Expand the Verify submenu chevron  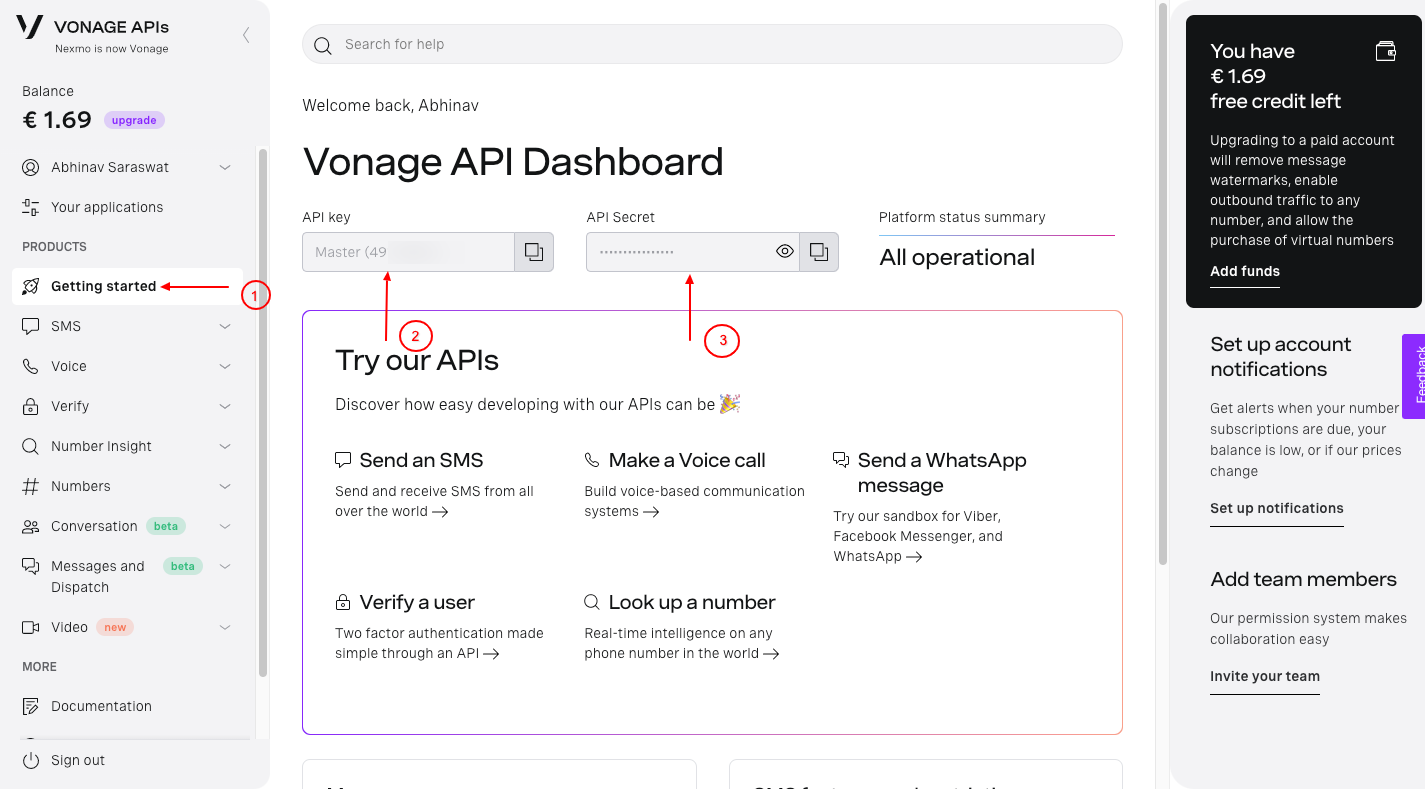(225, 406)
